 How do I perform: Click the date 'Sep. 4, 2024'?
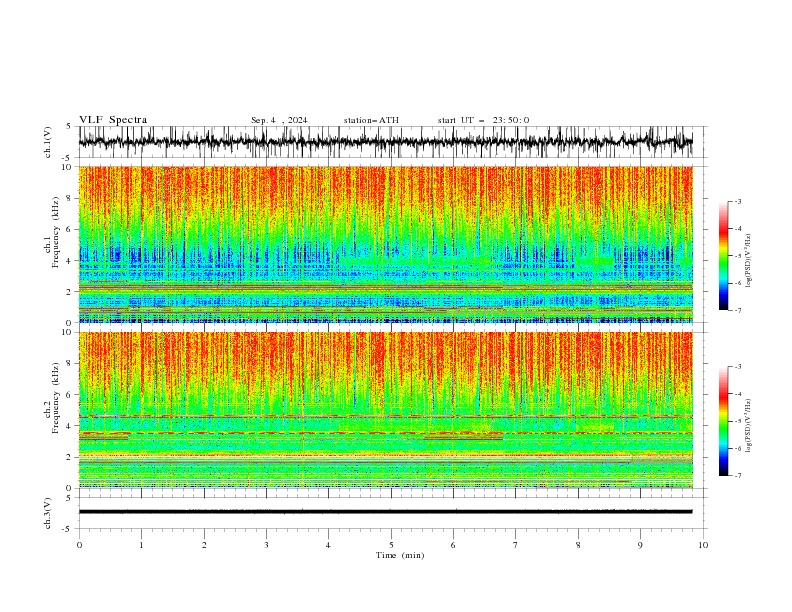[x=279, y=120]
